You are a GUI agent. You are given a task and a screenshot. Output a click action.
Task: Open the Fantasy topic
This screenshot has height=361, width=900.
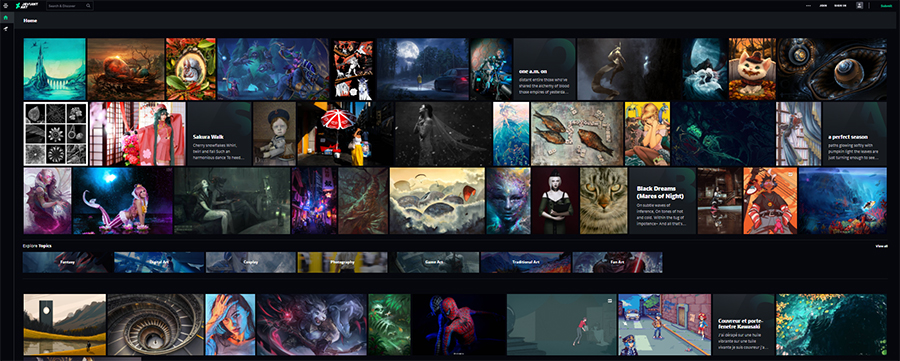click(67, 262)
